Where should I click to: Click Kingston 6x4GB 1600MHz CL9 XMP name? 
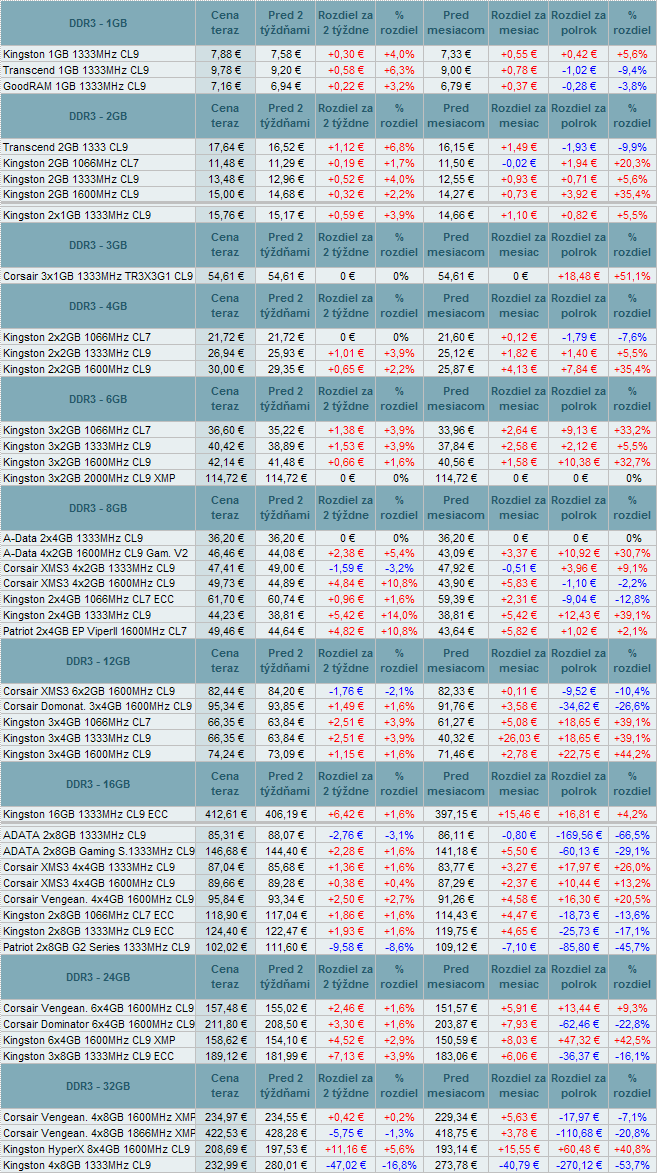click(x=89, y=1040)
